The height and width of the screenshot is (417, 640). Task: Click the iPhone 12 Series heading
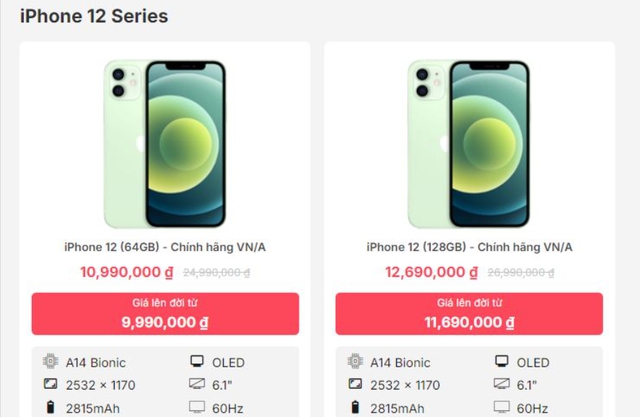tap(94, 17)
